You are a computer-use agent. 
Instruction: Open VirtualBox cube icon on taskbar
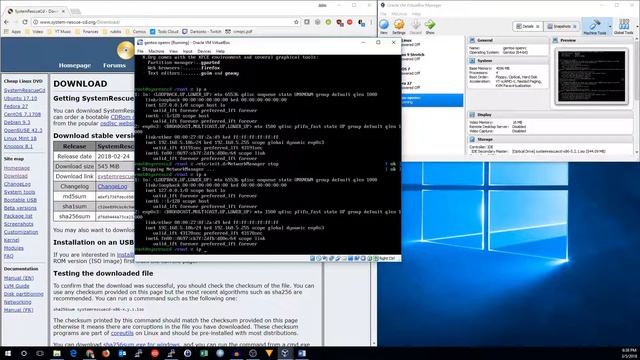pyautogui.click(x=285, y=353)
